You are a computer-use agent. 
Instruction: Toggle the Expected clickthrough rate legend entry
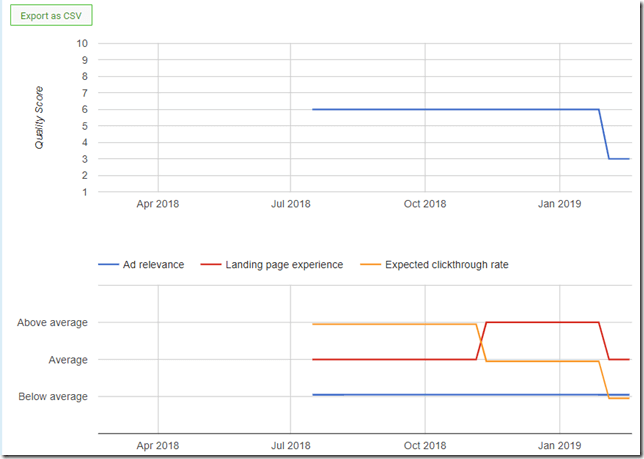click(x=448, y=265)
